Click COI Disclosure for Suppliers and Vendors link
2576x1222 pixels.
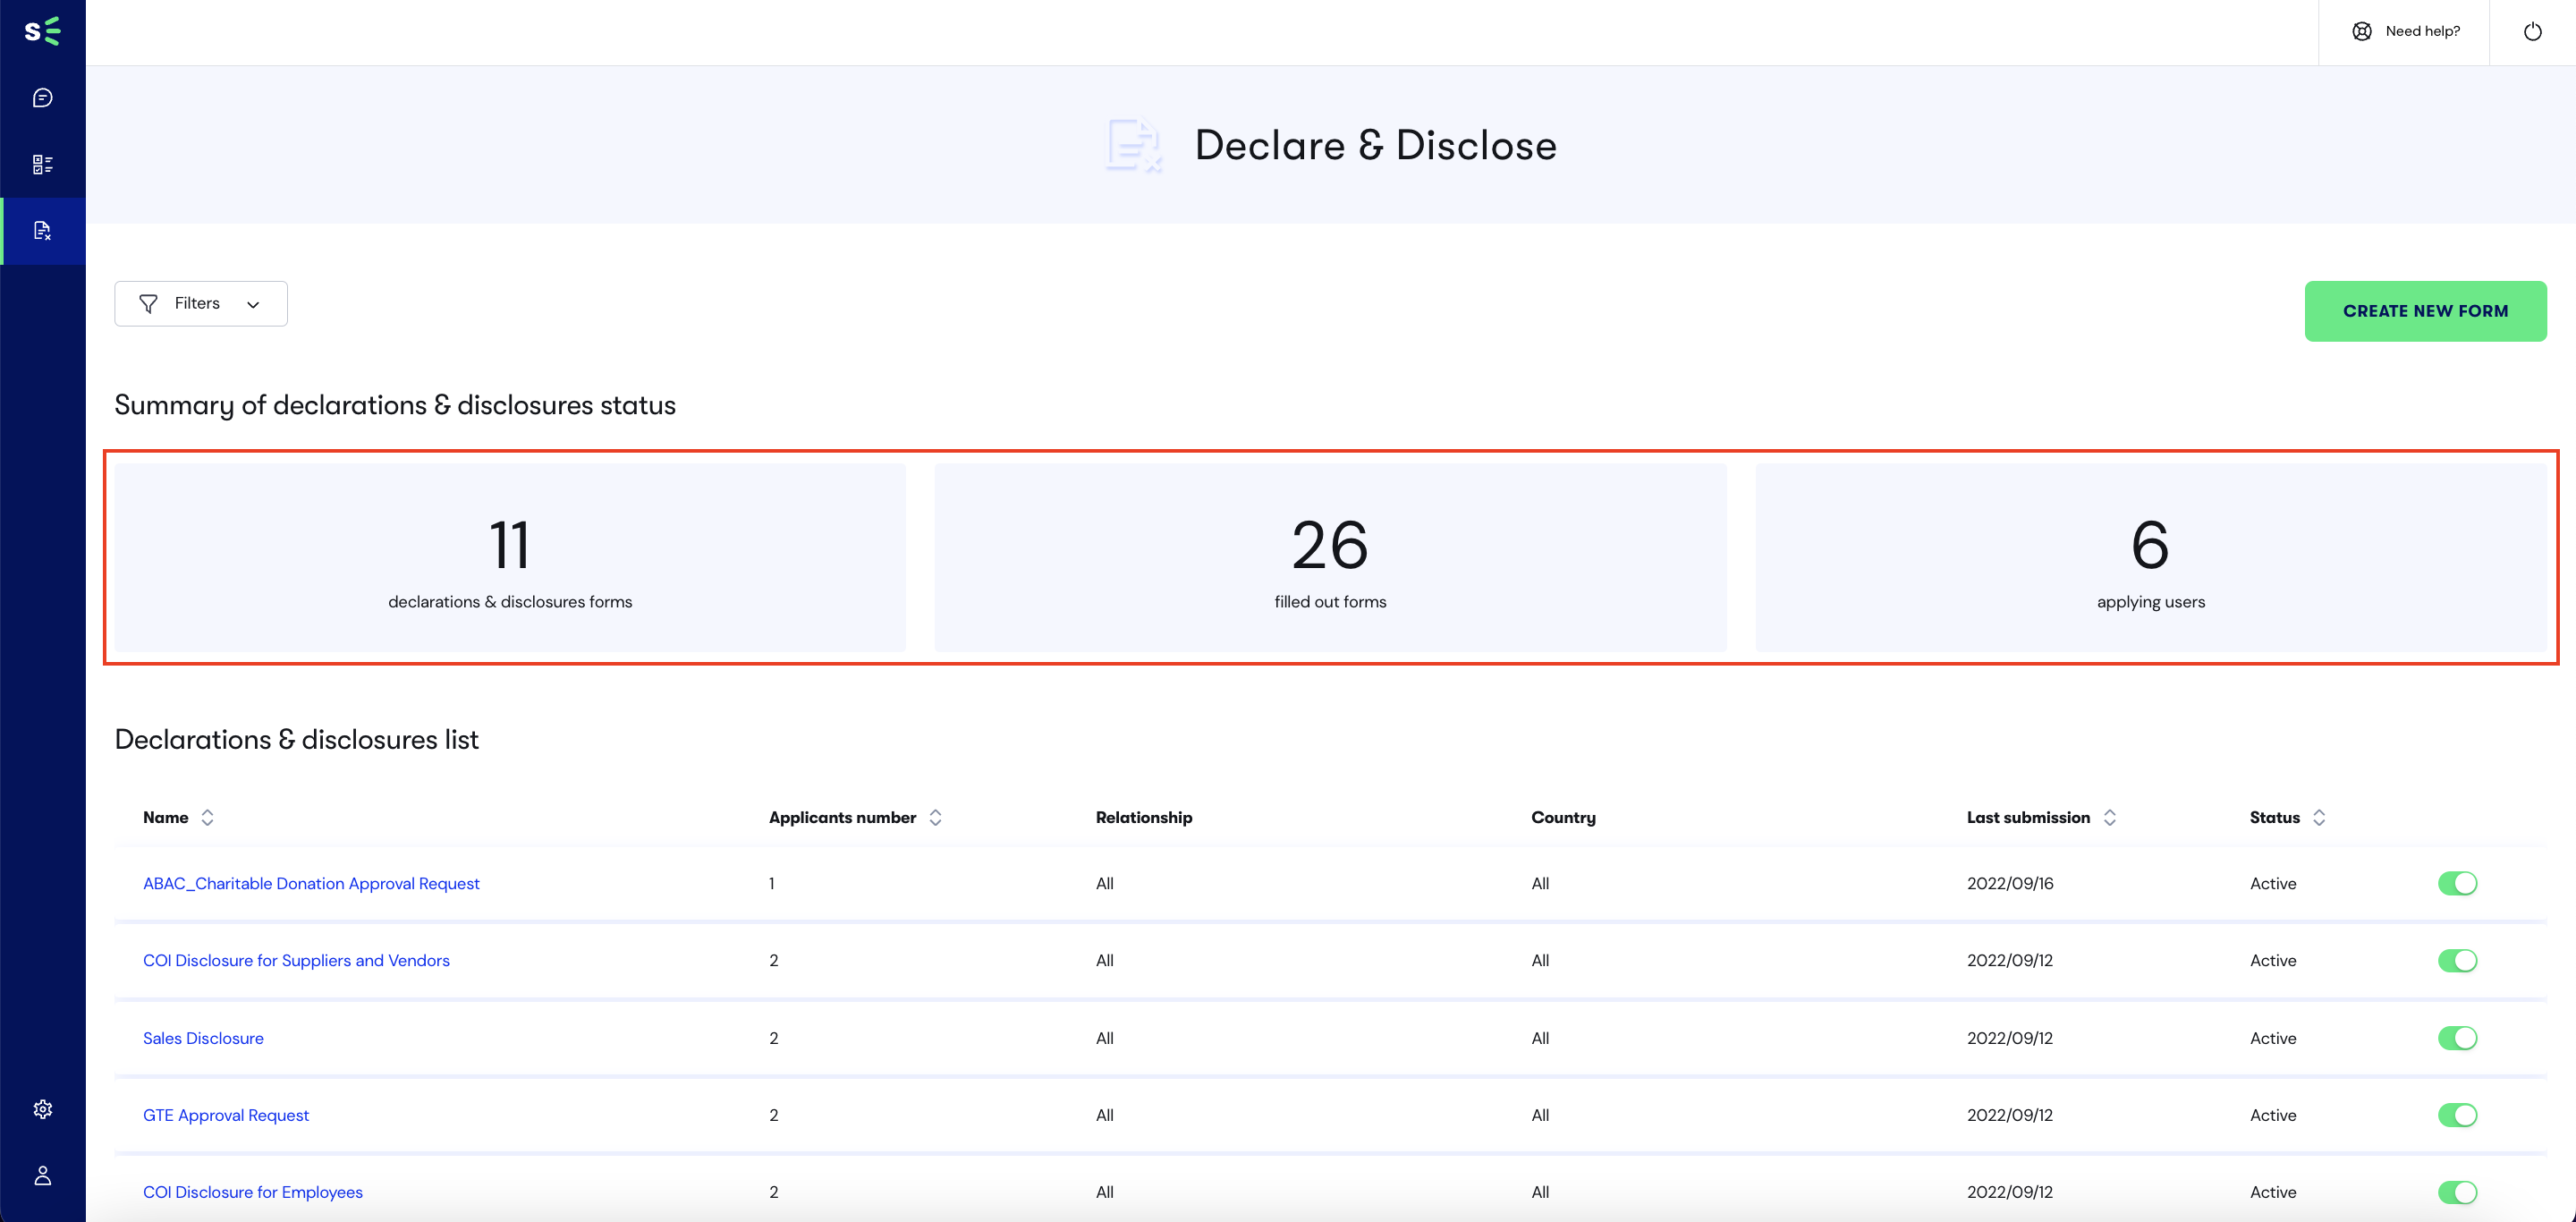(297, 961)
